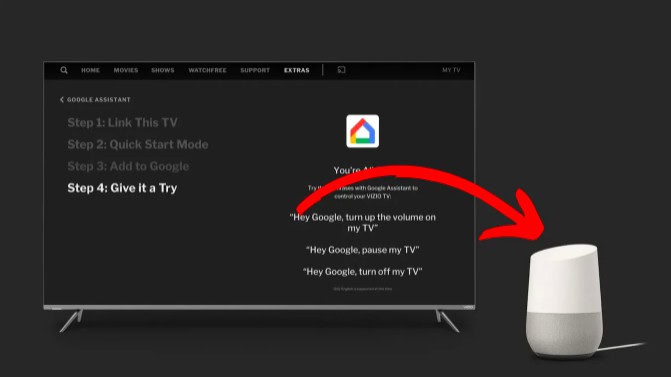
Task: Go back using Google Assistant chevron
Action: click(62, 100)
